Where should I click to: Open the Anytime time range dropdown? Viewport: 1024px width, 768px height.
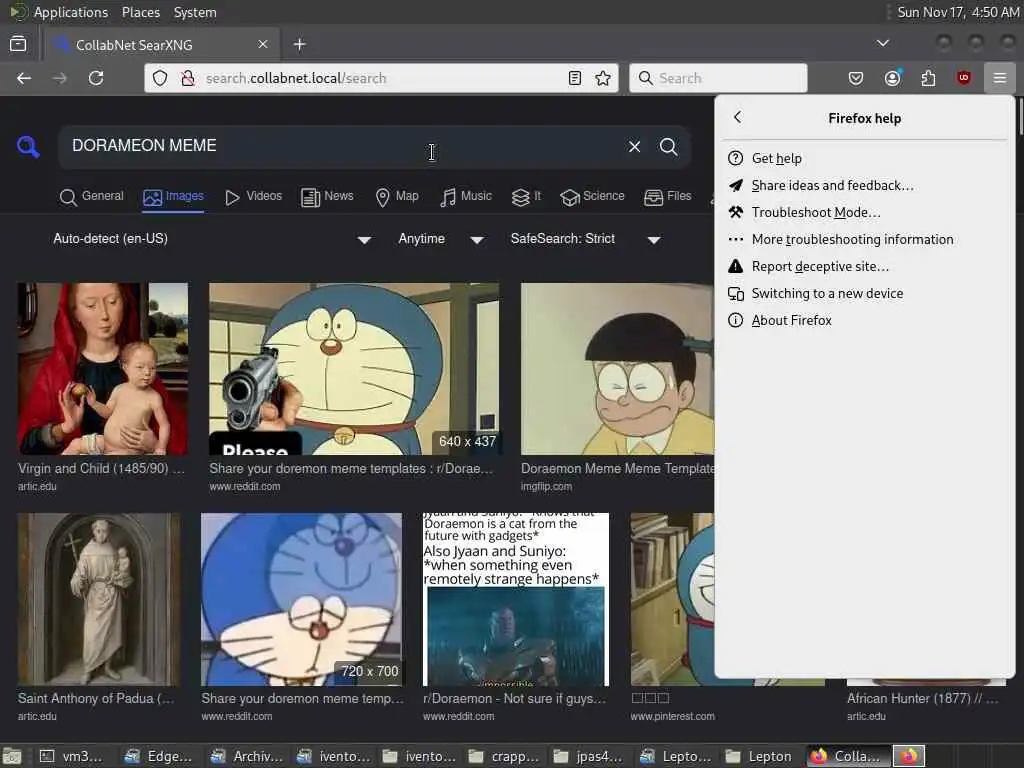coord(440,239)
